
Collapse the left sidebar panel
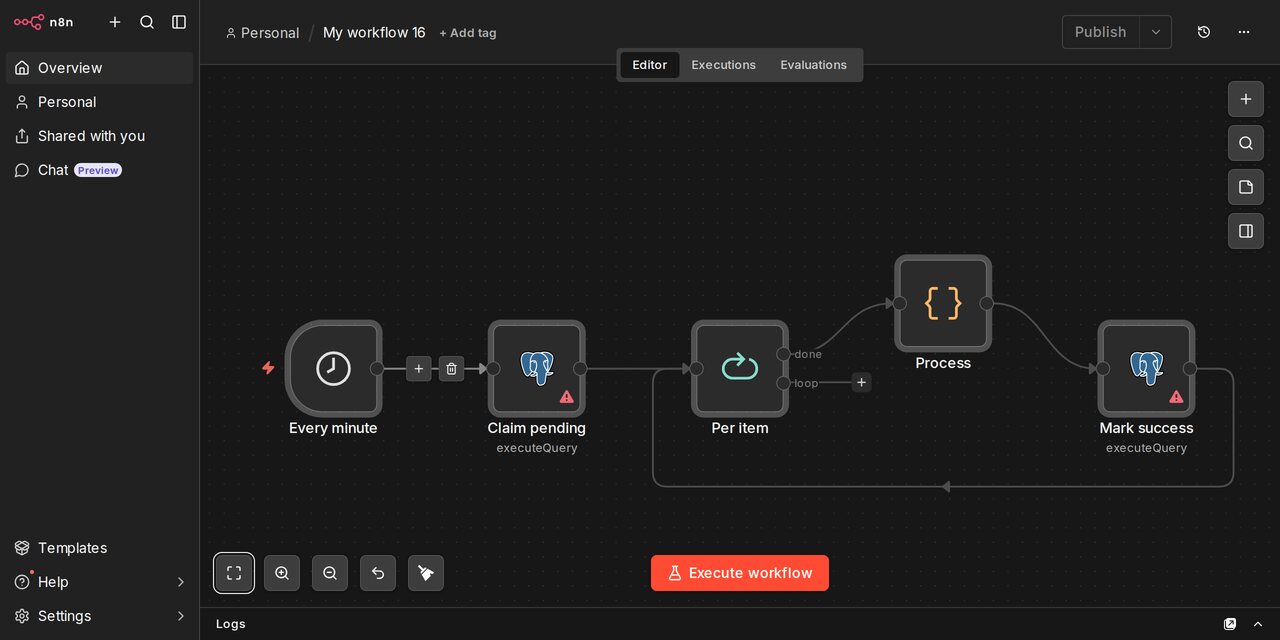click(179, 22)
